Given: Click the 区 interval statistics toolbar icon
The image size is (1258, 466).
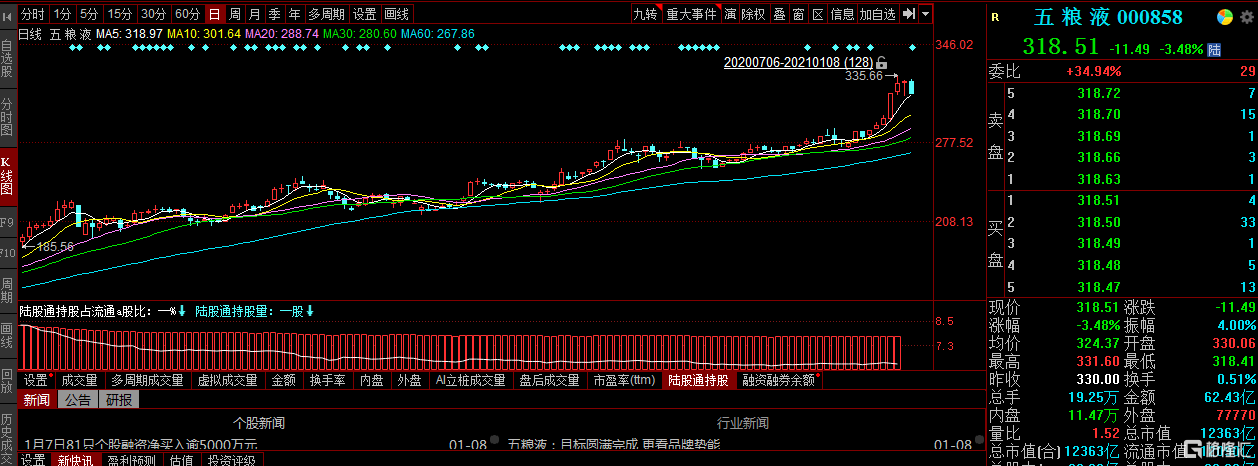Looking at the screenshot, I should click(x=817, y=14).
